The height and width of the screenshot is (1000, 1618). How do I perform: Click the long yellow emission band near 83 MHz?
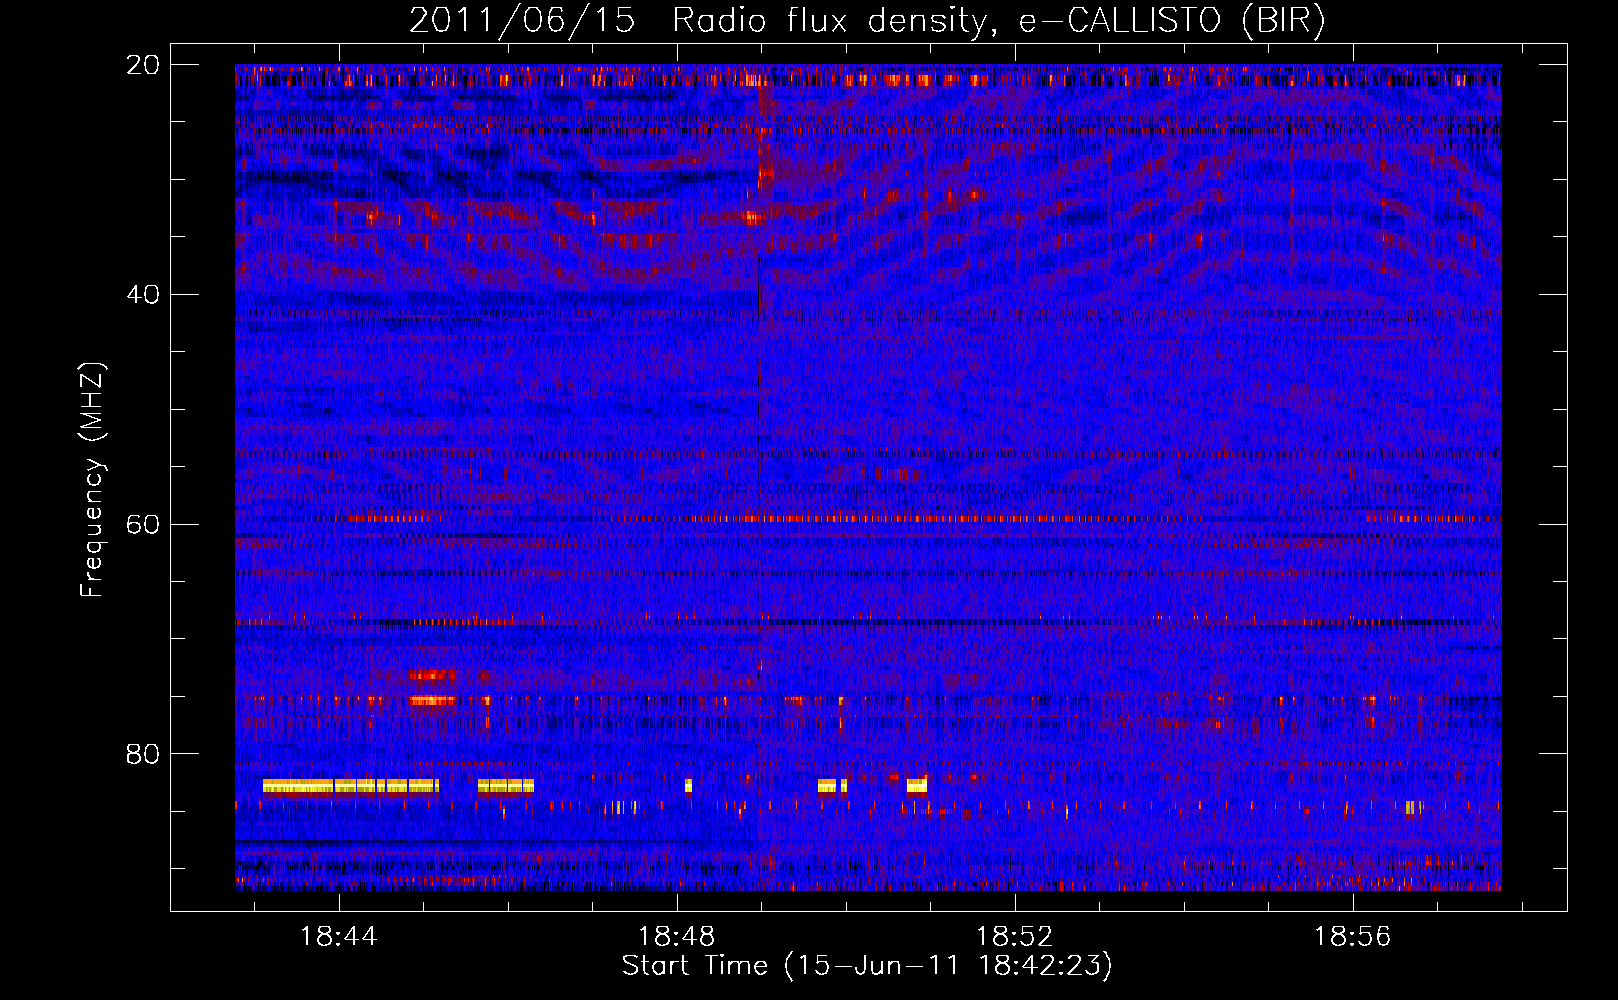pyautogui.click(x=350, y=786)
